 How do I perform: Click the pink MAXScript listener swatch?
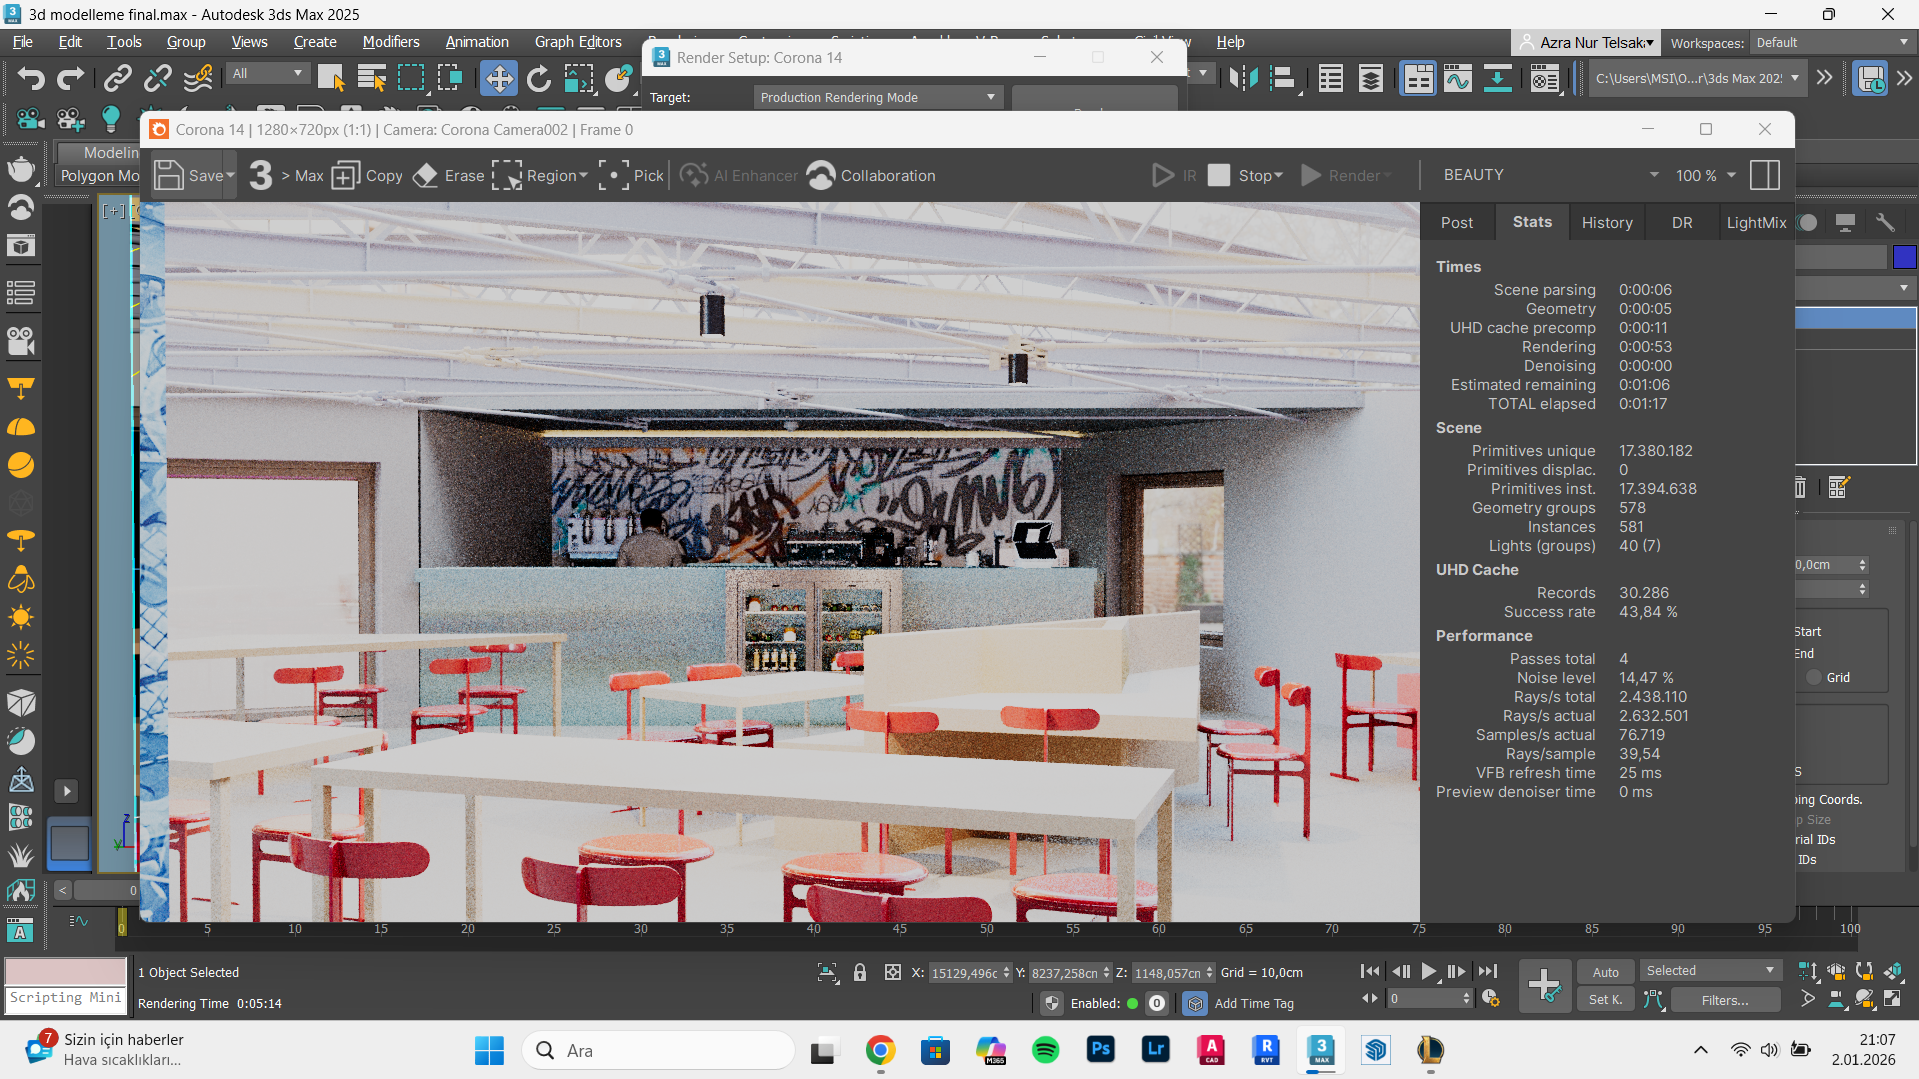click(66, 971)
